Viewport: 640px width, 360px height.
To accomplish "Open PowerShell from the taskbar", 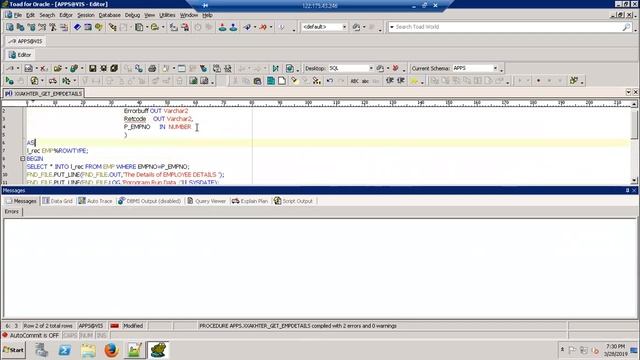I will (x=64, y=350).
